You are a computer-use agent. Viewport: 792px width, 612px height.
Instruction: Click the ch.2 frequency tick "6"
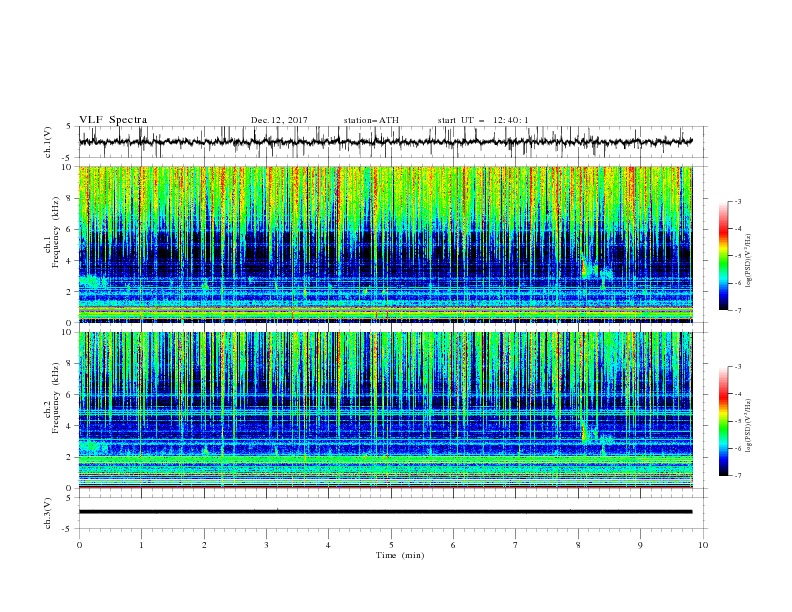coord(71,395)
